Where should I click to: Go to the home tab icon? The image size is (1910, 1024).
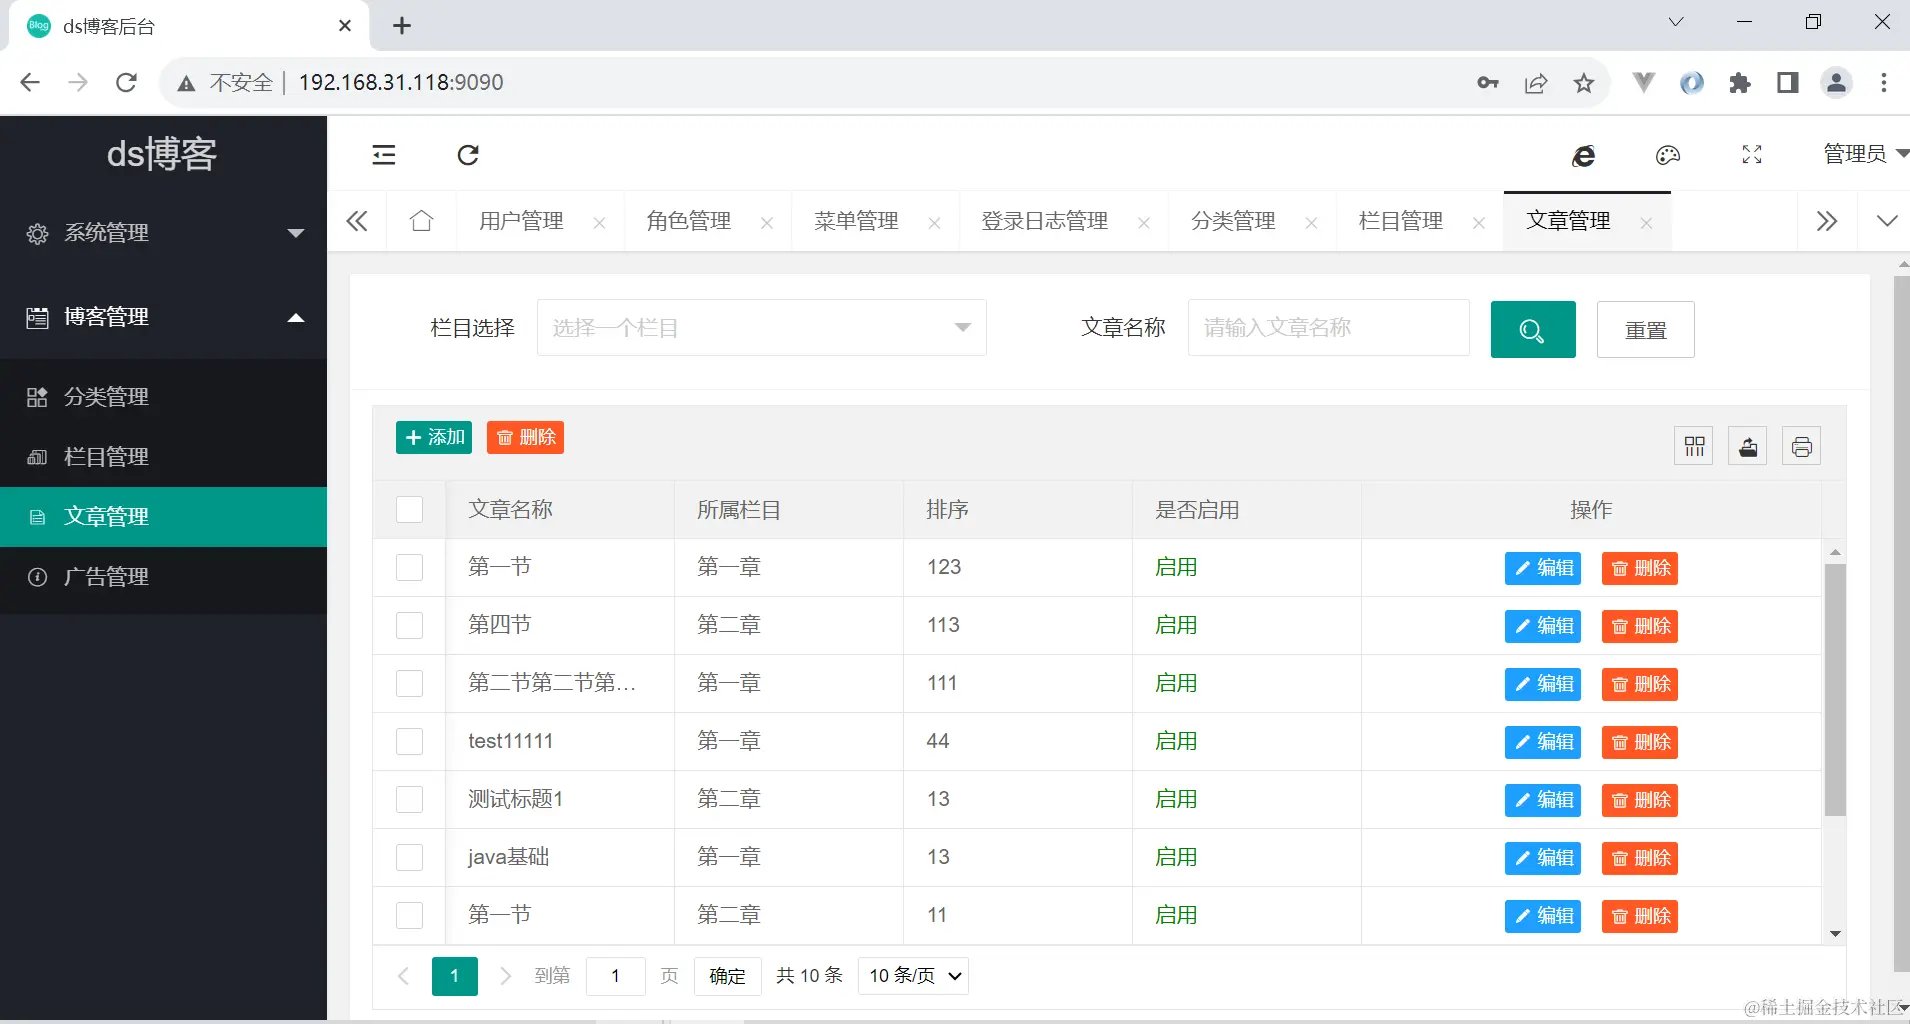tap(422, 221)
